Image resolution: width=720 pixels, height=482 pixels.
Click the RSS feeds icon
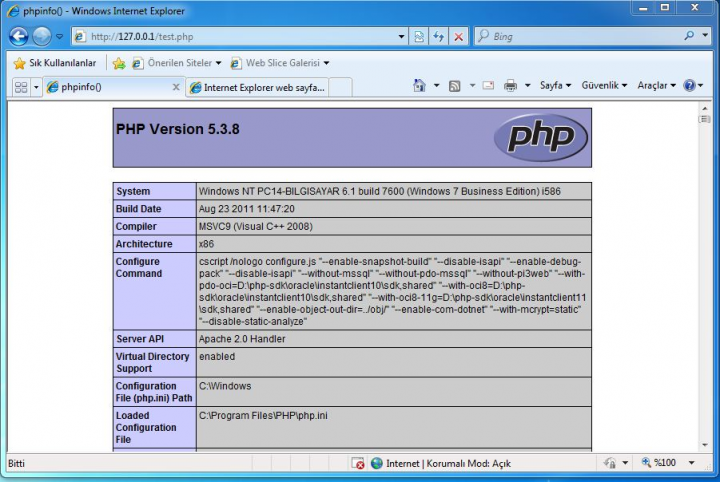(454, 86)
